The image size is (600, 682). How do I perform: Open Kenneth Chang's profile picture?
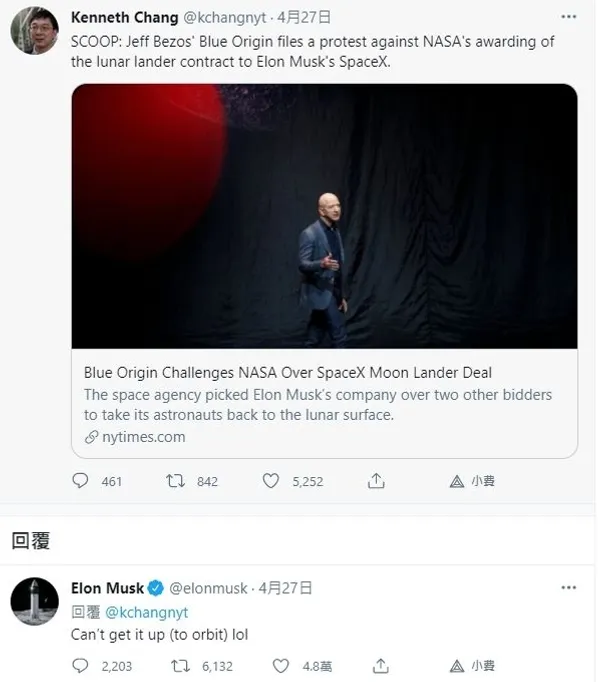pyautogui.click(x=34, y=30)
